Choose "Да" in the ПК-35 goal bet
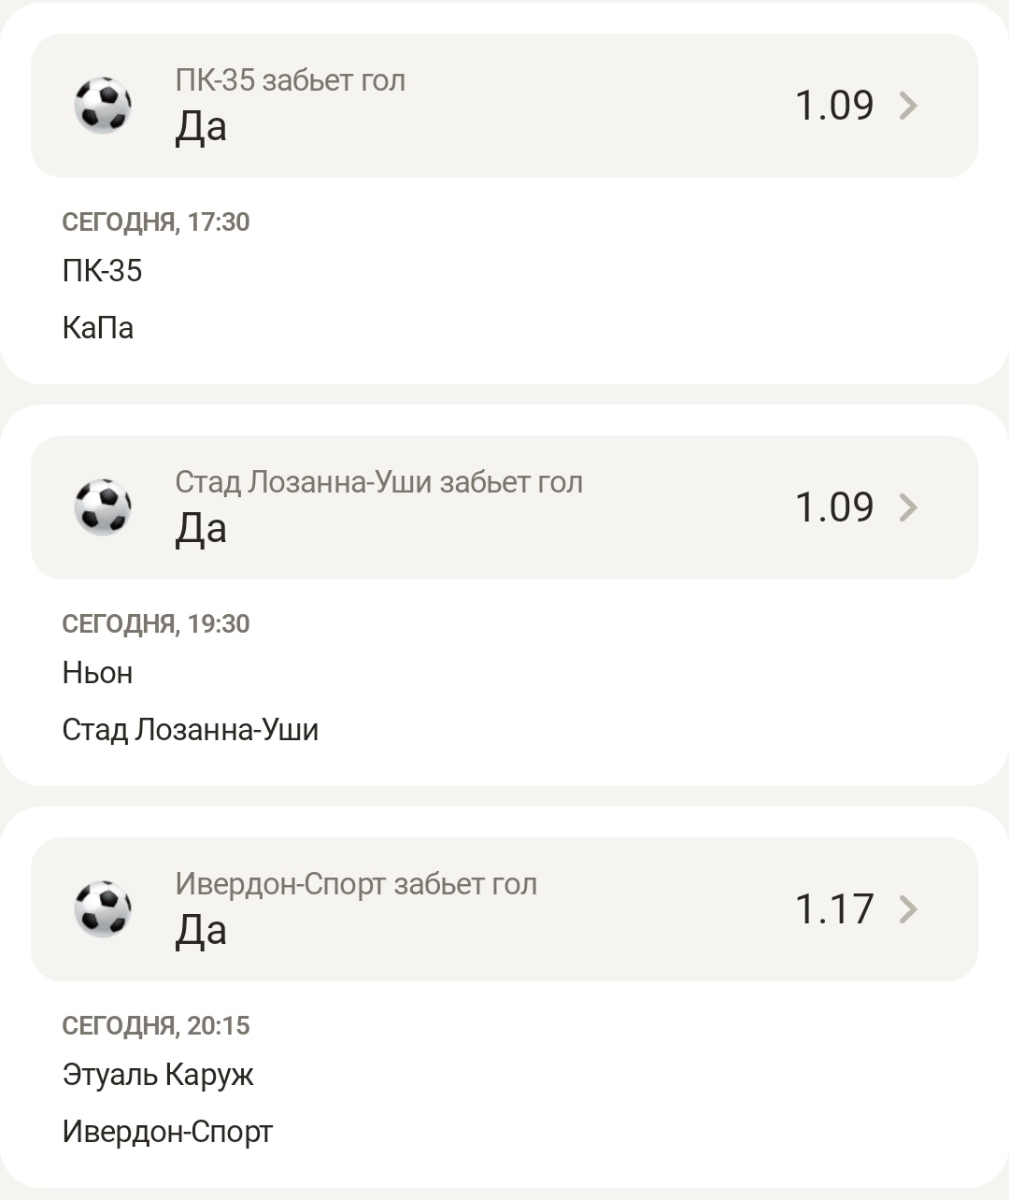Image resolution: width=1009 pixels, height=1200 pixels. pyautogui.click(x=201, y=126)
